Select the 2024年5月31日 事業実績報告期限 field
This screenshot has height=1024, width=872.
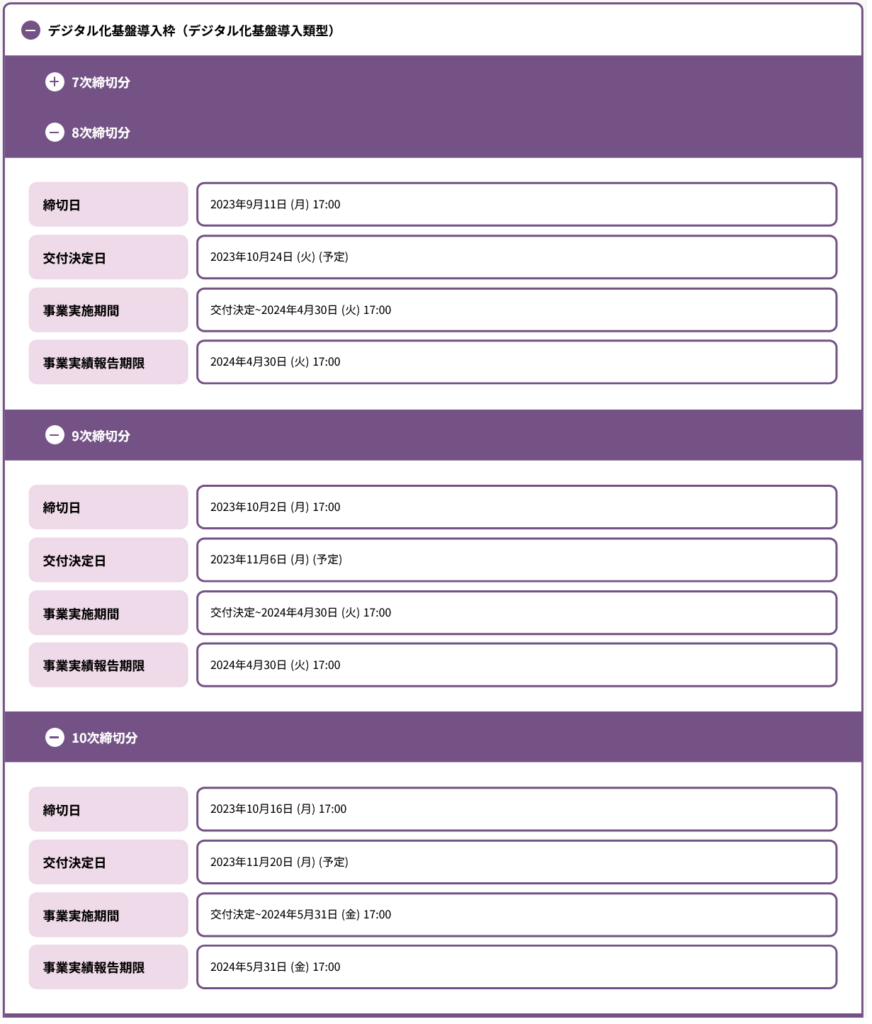coord(517,967)
